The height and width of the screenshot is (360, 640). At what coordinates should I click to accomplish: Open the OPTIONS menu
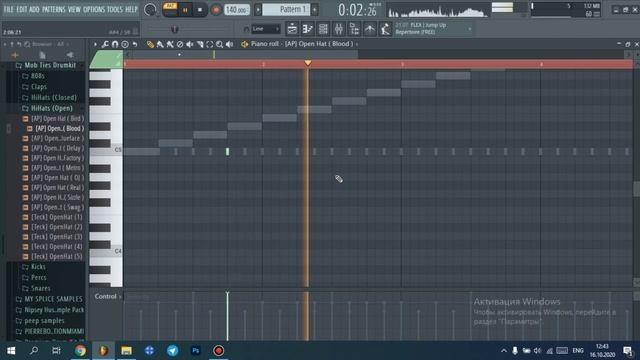point(94,9)
